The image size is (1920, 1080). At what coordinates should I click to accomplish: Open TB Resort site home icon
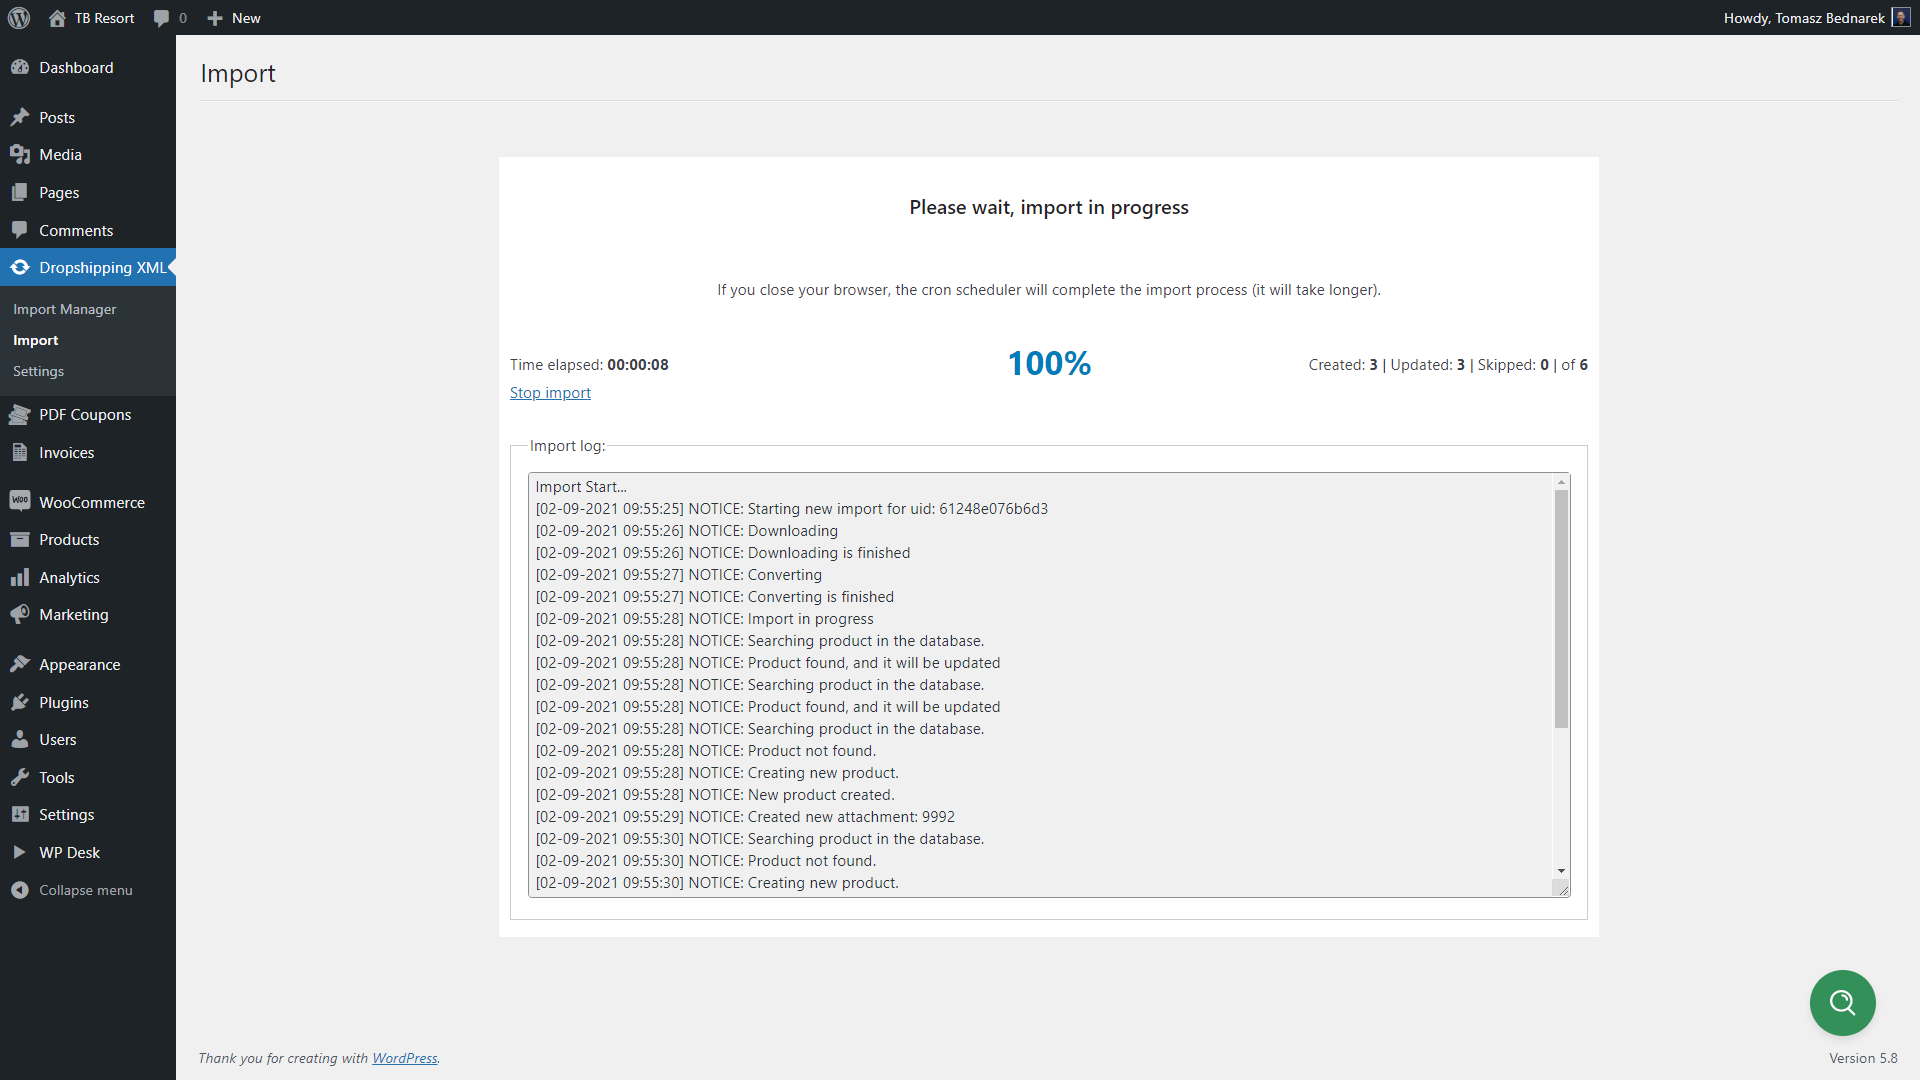click(x=57, y=18)
